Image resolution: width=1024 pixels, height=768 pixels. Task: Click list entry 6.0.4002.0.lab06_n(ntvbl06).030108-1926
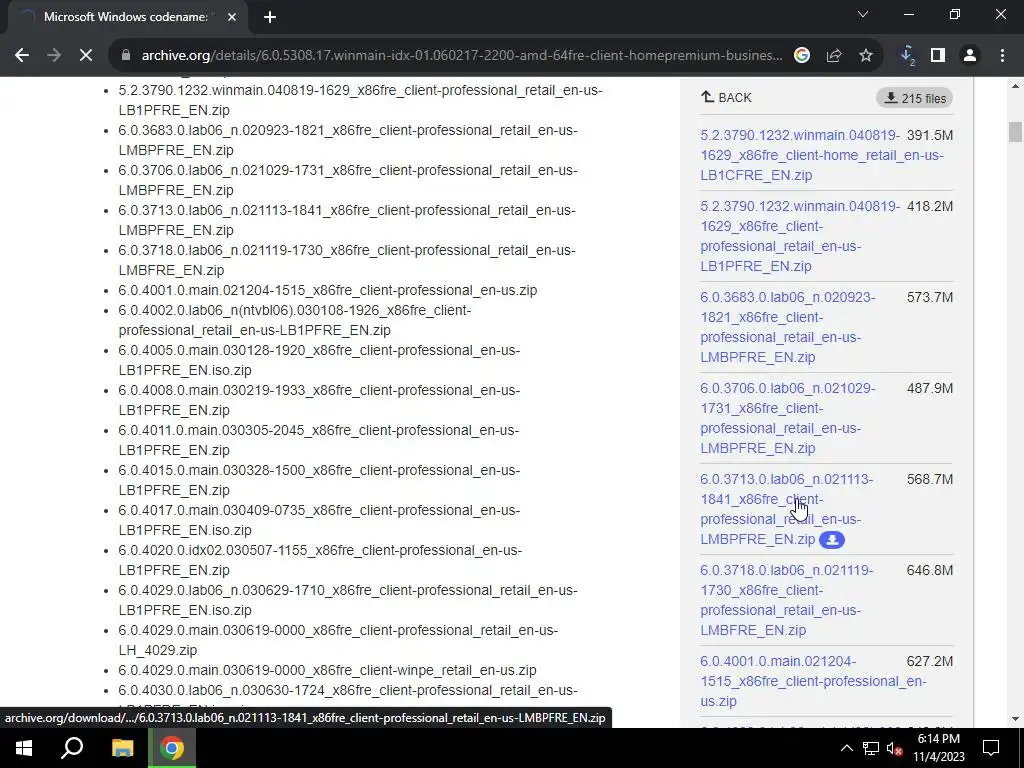click(x=295, y=320)
